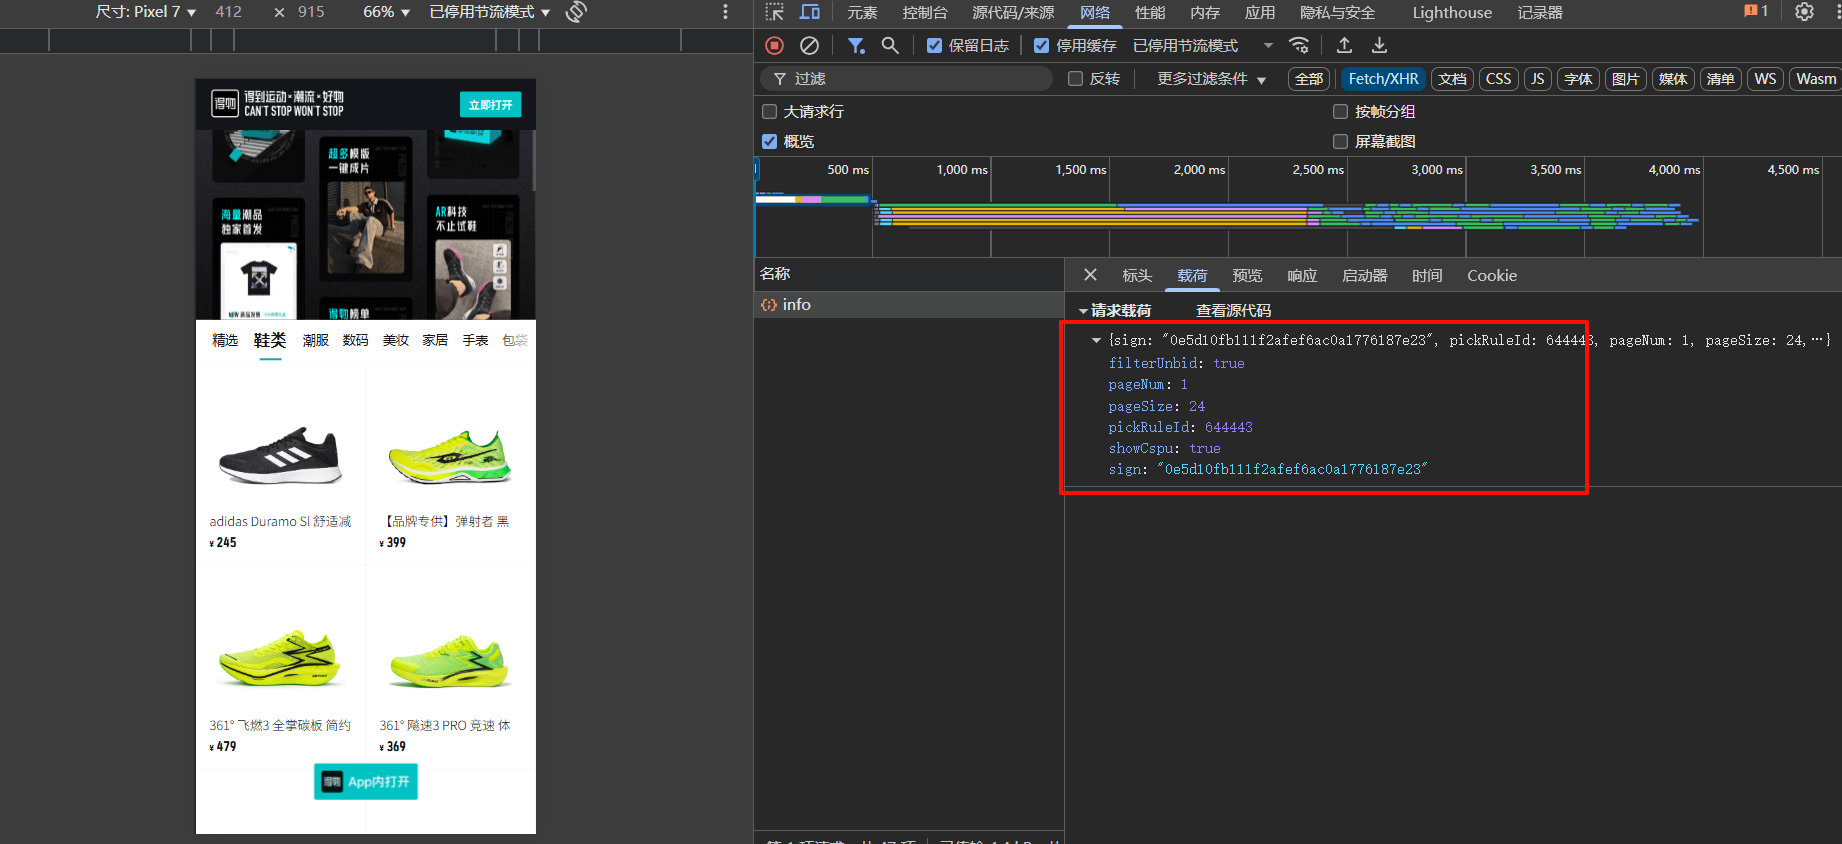Export HAR file download icon

coord(1379,45)
